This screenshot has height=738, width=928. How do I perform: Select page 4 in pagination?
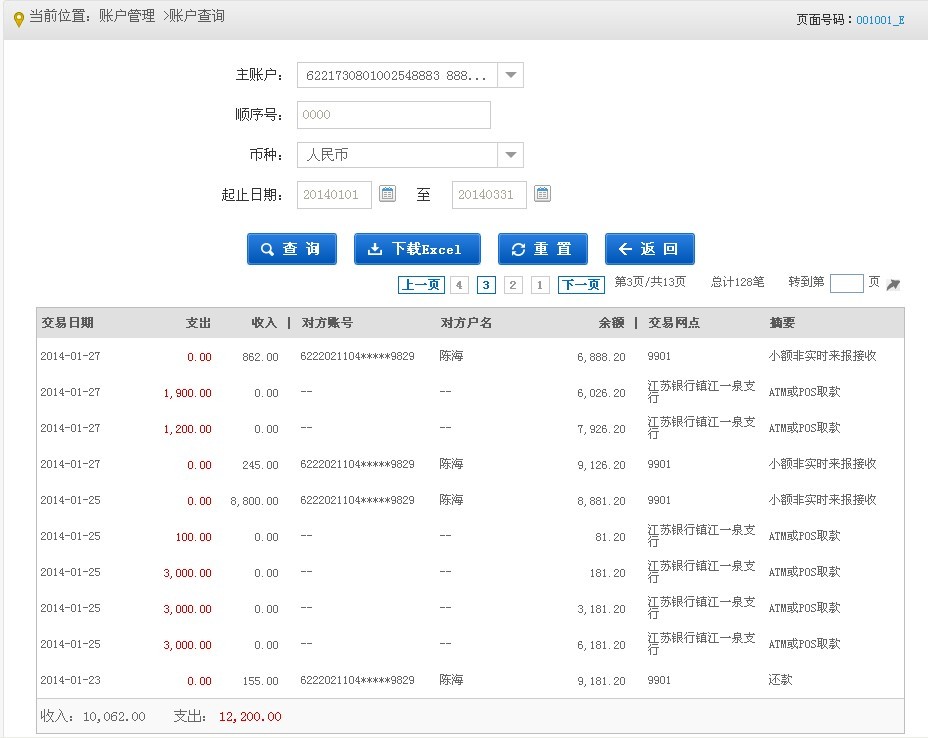pyautogui.click(x=459, y=285)
